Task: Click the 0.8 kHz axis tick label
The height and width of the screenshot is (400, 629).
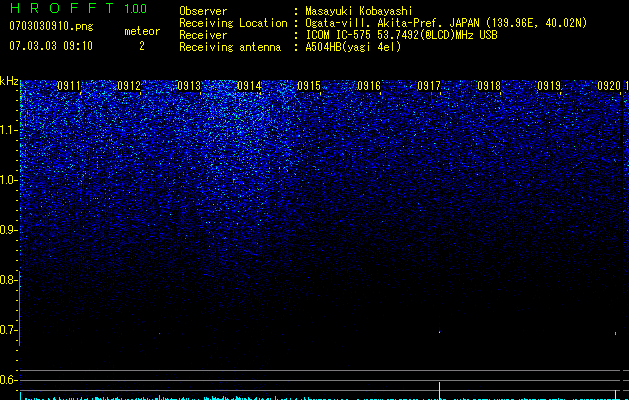Action: click(x=8, y=280)
